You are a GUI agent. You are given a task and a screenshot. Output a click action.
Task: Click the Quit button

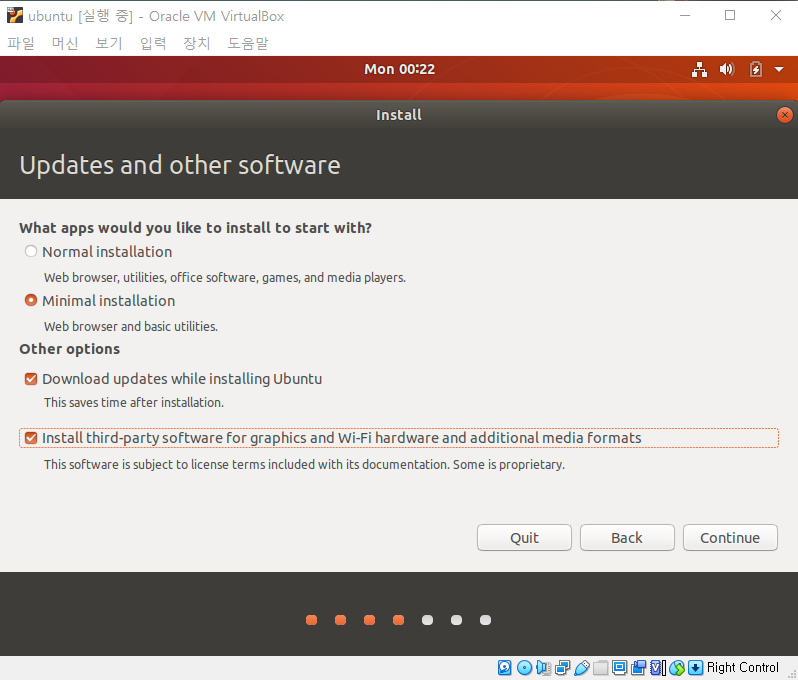point(524,537)
